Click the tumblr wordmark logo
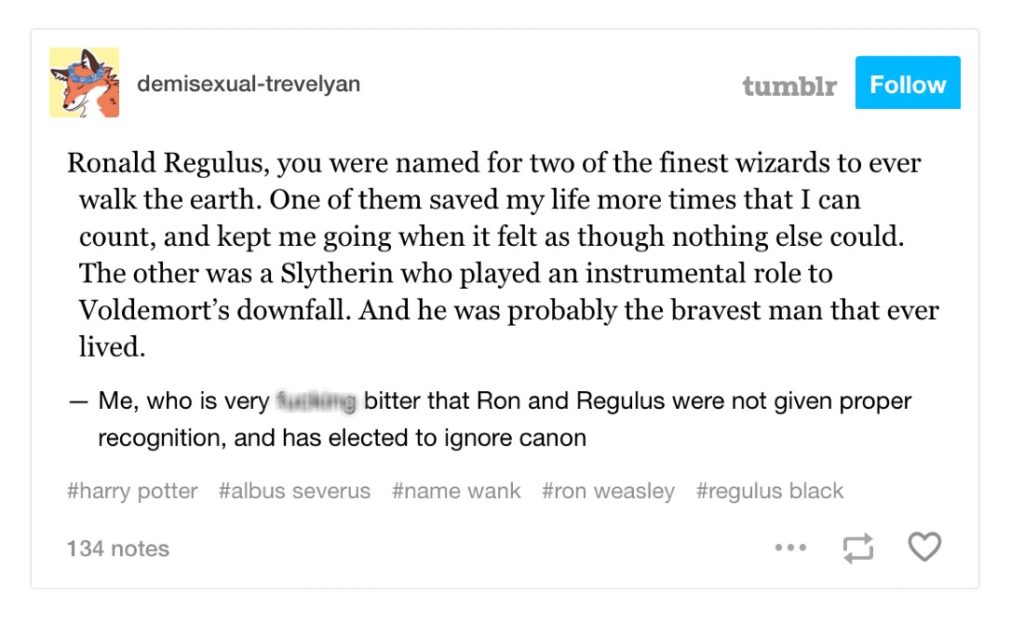The height and width of the screenshot is (623, 1024). click(x=789, y=85)
